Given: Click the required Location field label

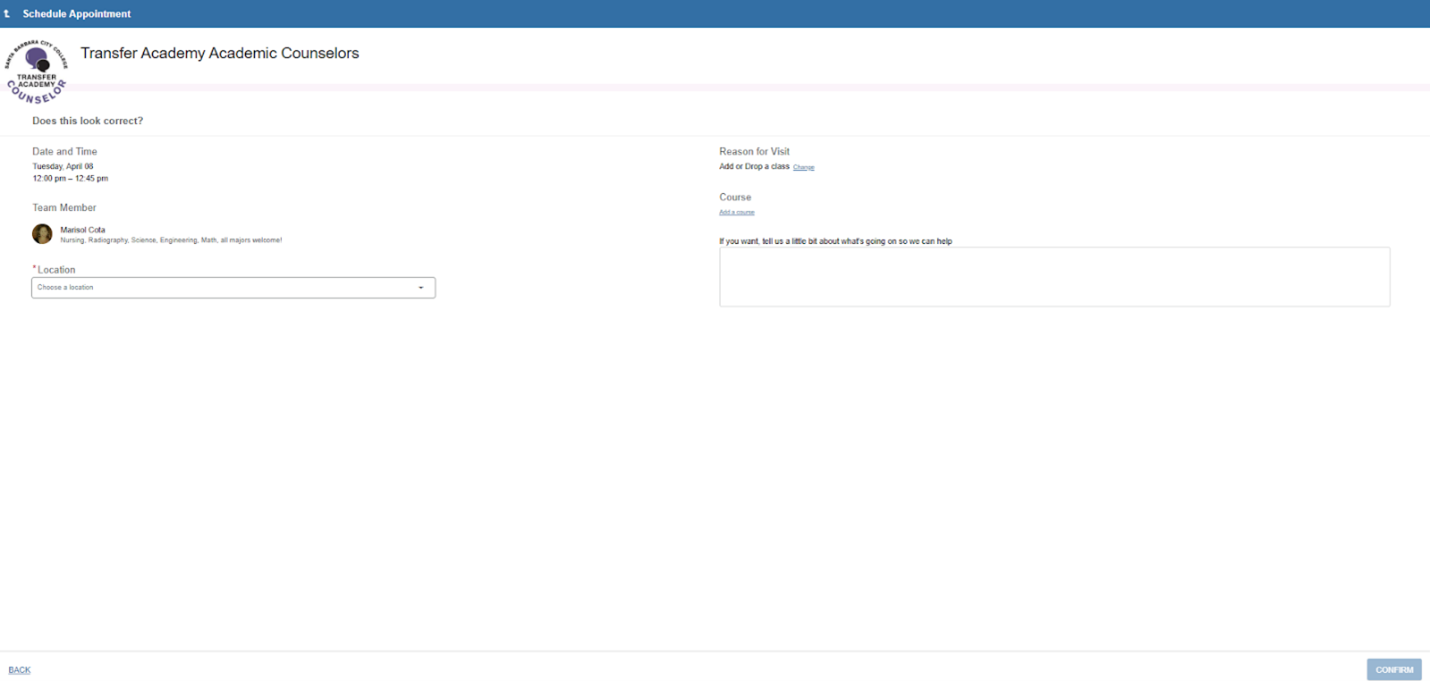Looking at the screenshot, I should (x=55, y=269).
